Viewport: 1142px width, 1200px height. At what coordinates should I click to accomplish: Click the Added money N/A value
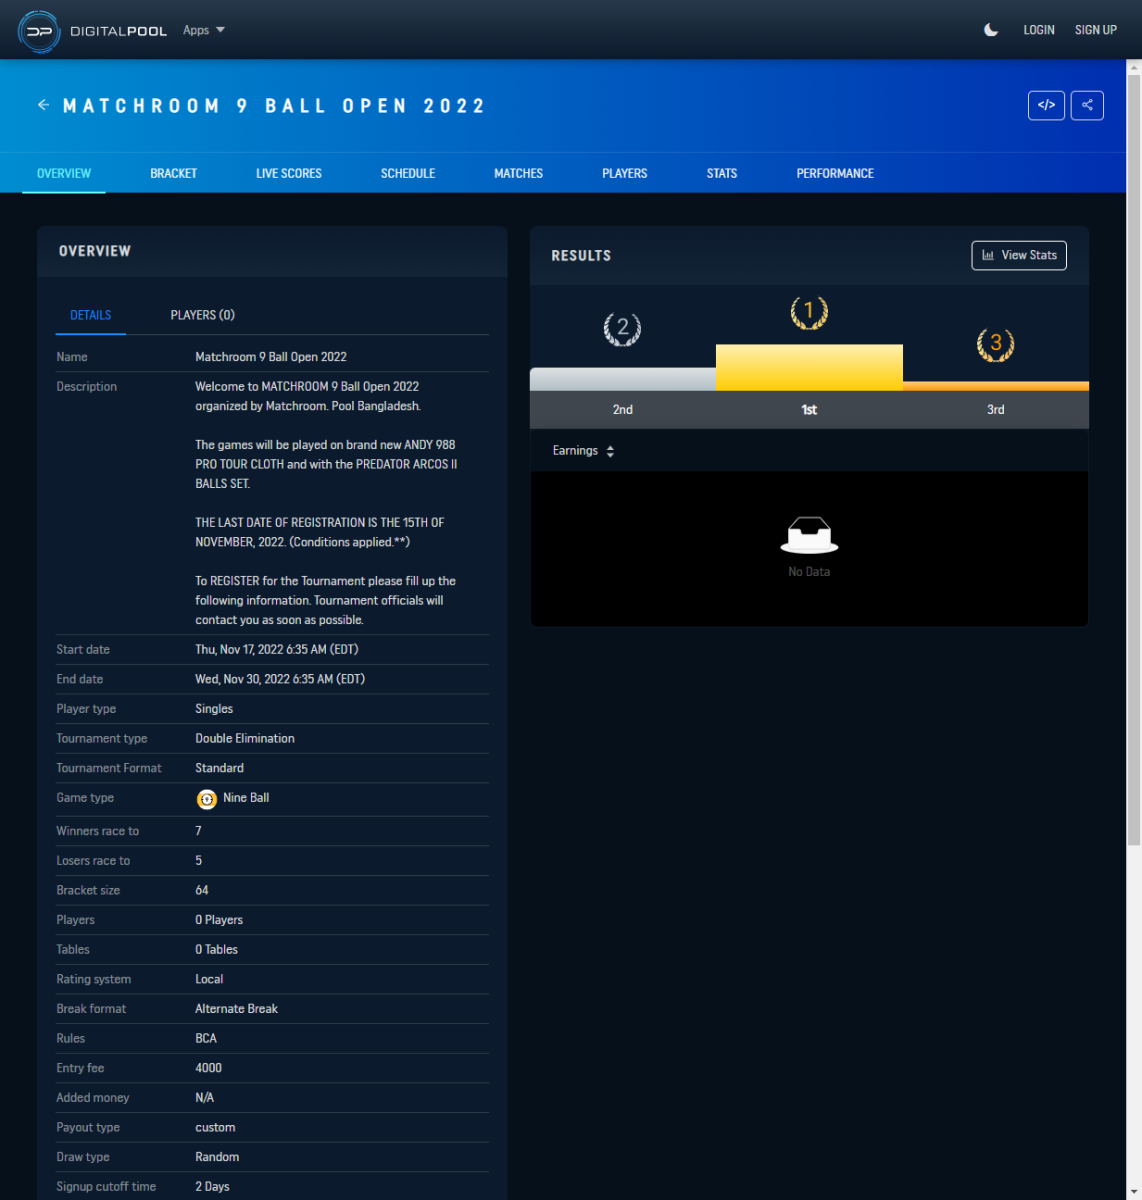coord(205,1098)
